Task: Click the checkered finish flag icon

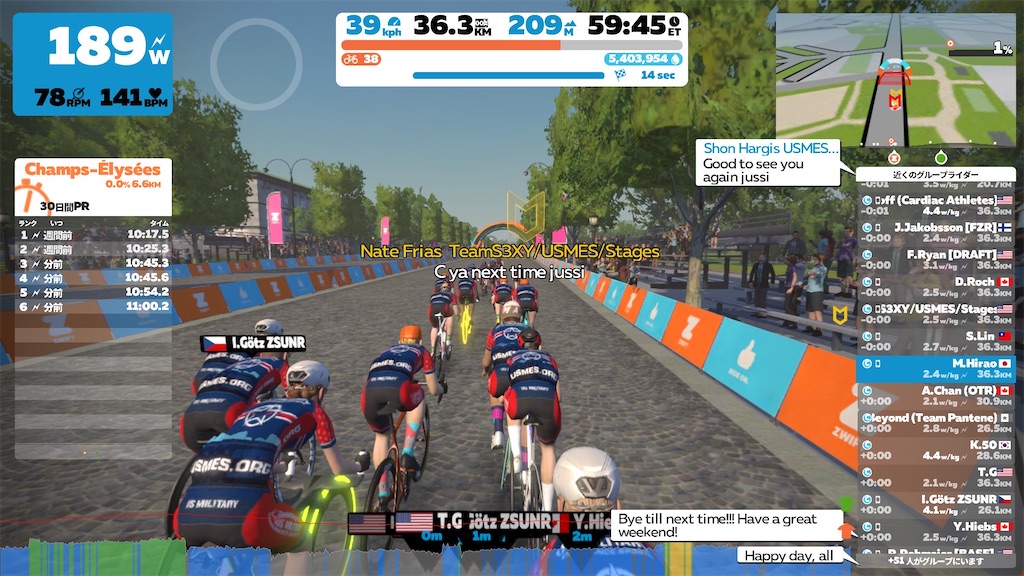Action: point(620,75)
